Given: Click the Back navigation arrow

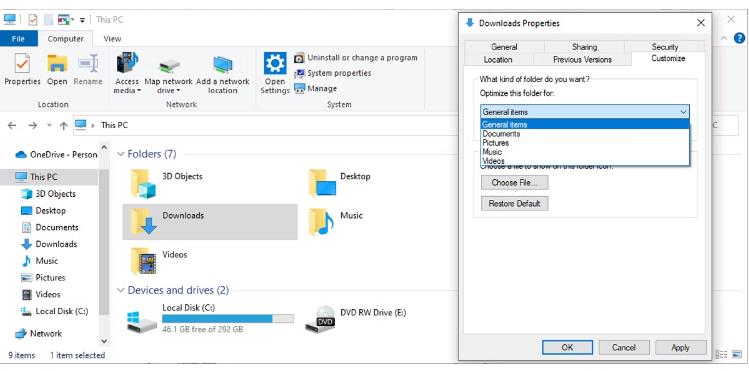Looking at the screenshot, I should tap(12, 126).
